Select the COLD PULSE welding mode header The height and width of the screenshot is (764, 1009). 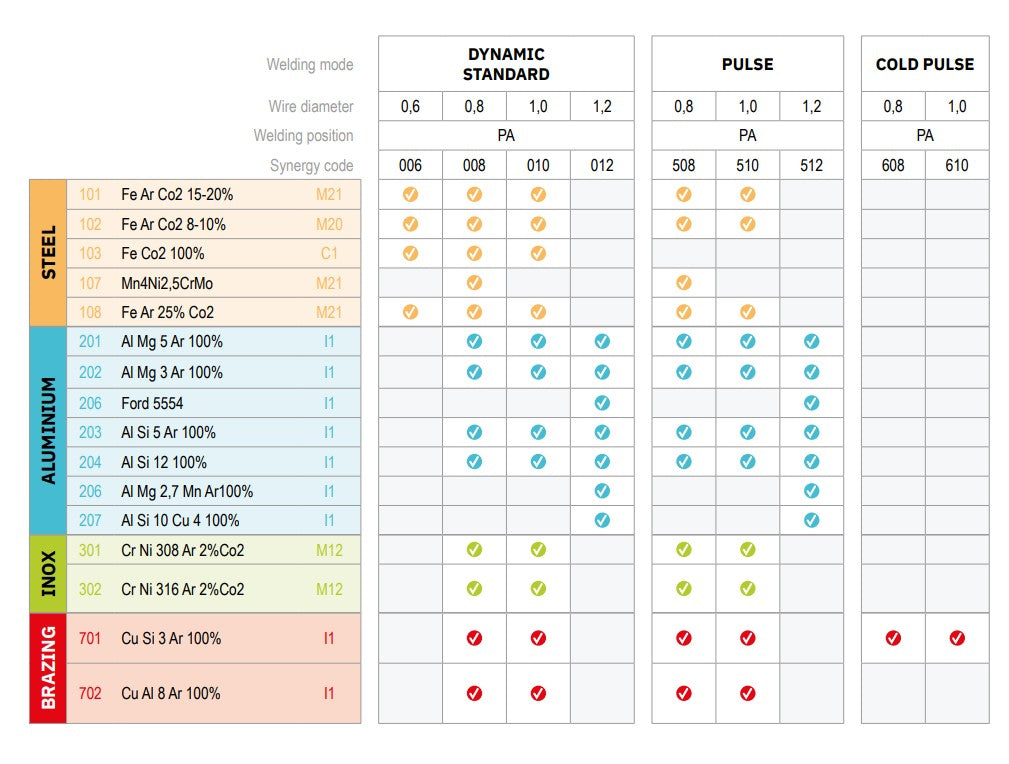[925, 64]
